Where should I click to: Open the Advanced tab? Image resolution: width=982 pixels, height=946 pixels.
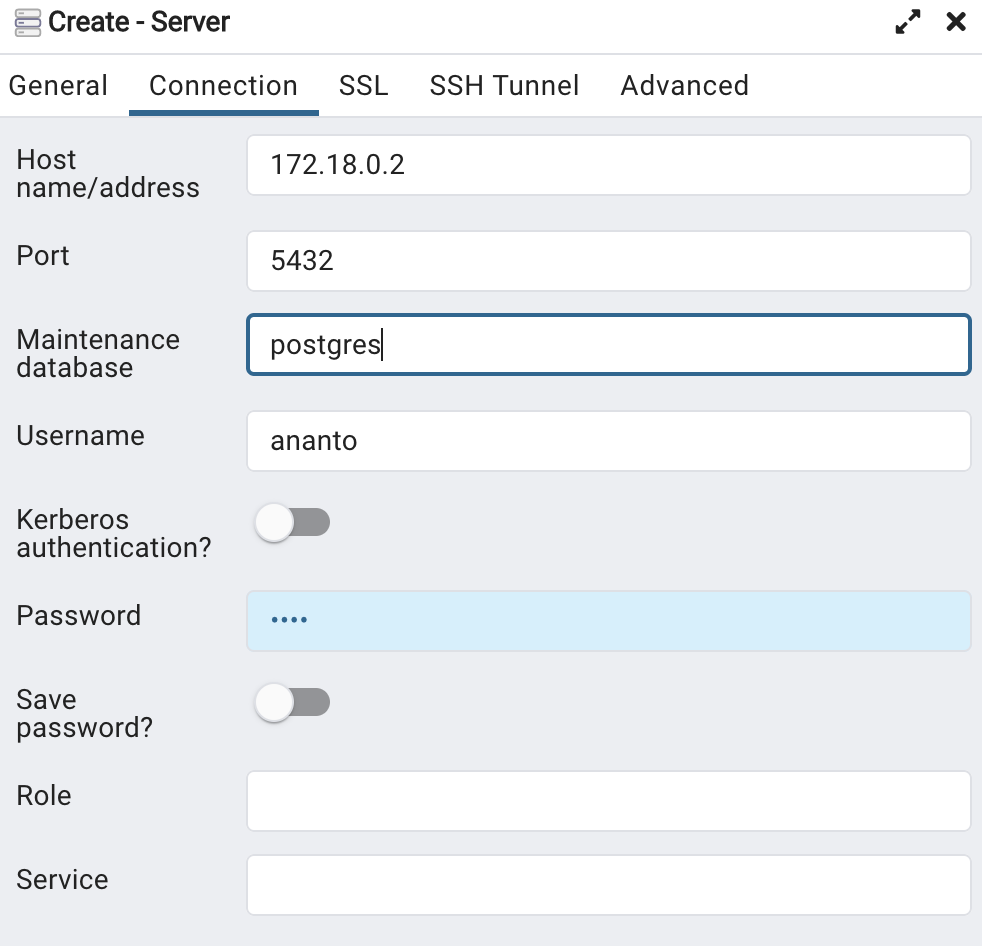click(685, 86)
